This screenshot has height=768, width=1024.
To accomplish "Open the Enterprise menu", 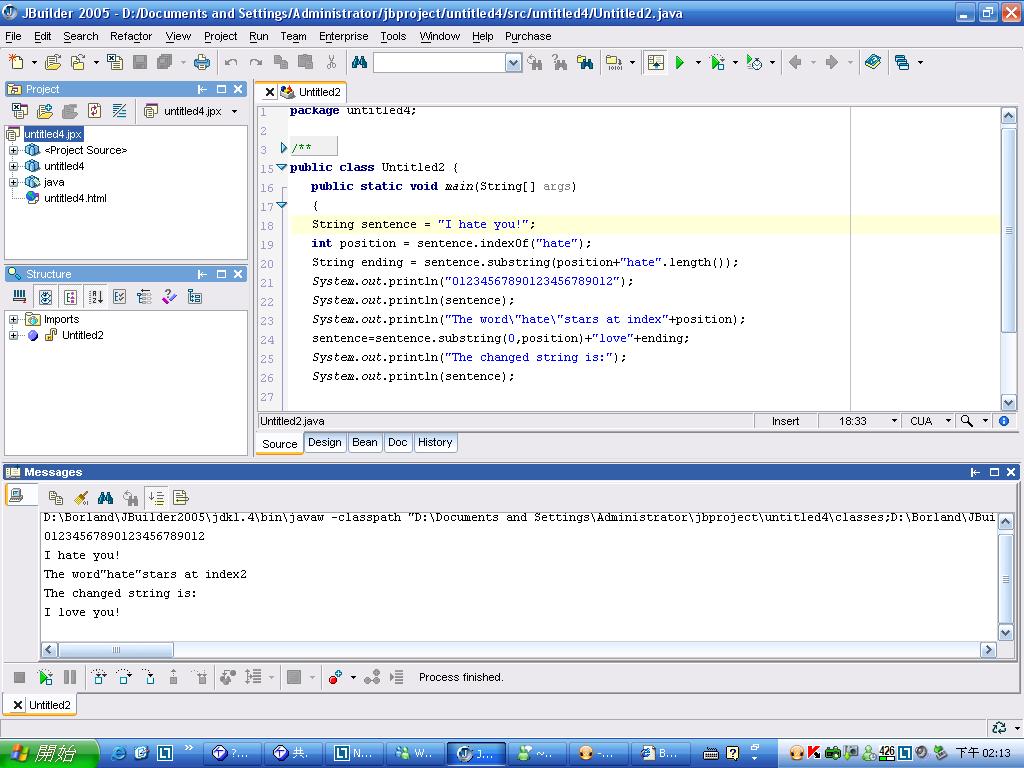I will (x=344, y=37).
